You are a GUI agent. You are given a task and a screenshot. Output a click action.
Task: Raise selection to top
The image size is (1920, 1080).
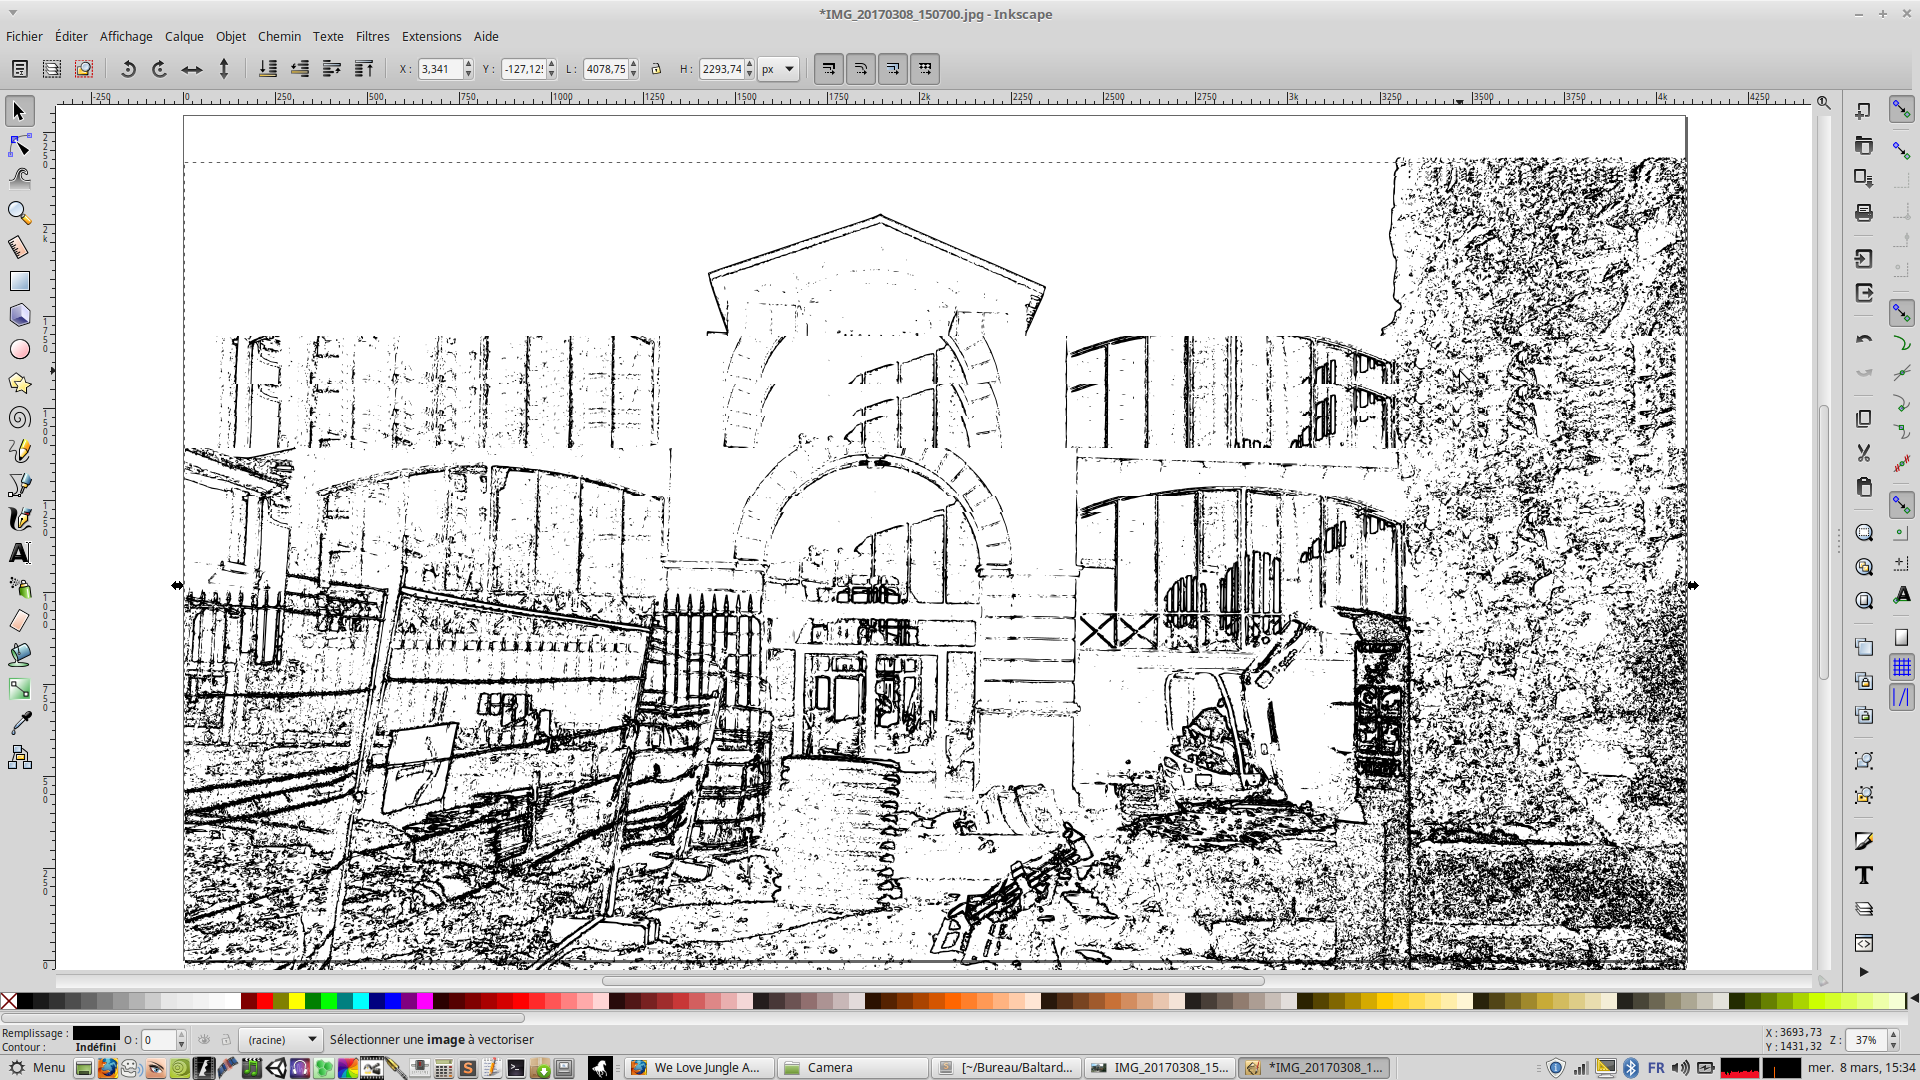pos(364,69)
